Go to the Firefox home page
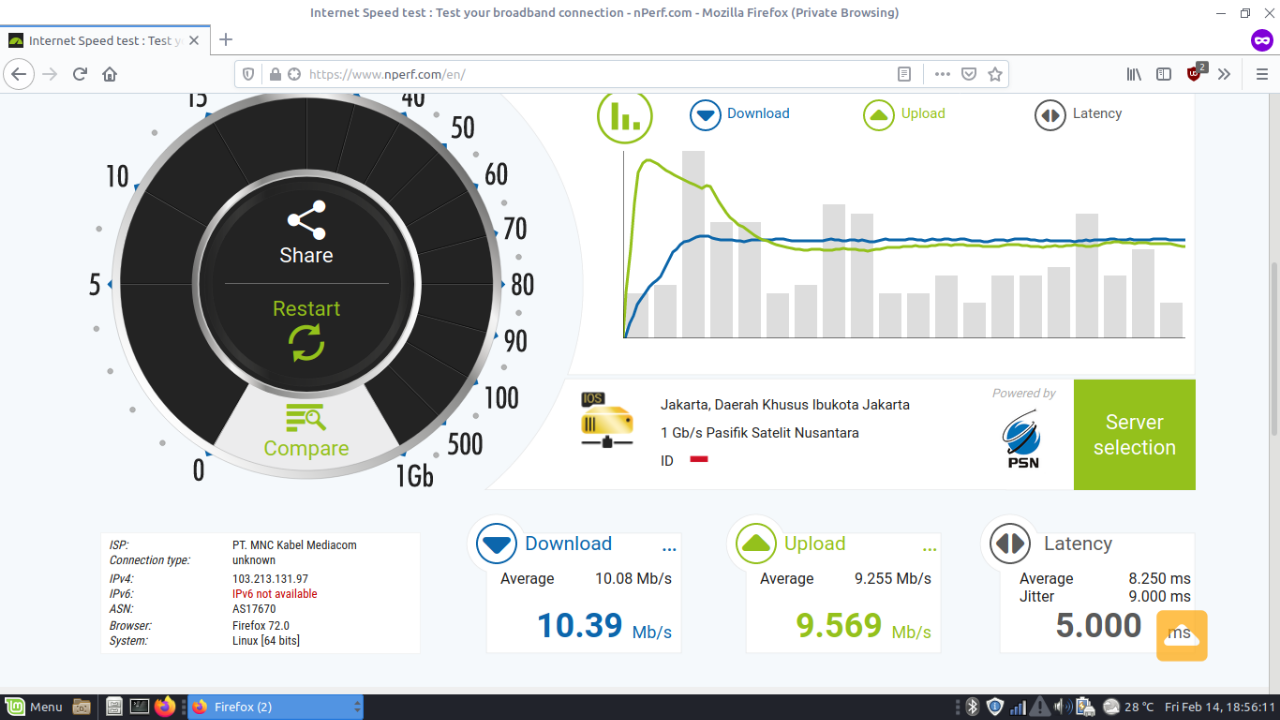Image resolution: width=1280 pixels, height=720 pixels. [x=110, y=74]
